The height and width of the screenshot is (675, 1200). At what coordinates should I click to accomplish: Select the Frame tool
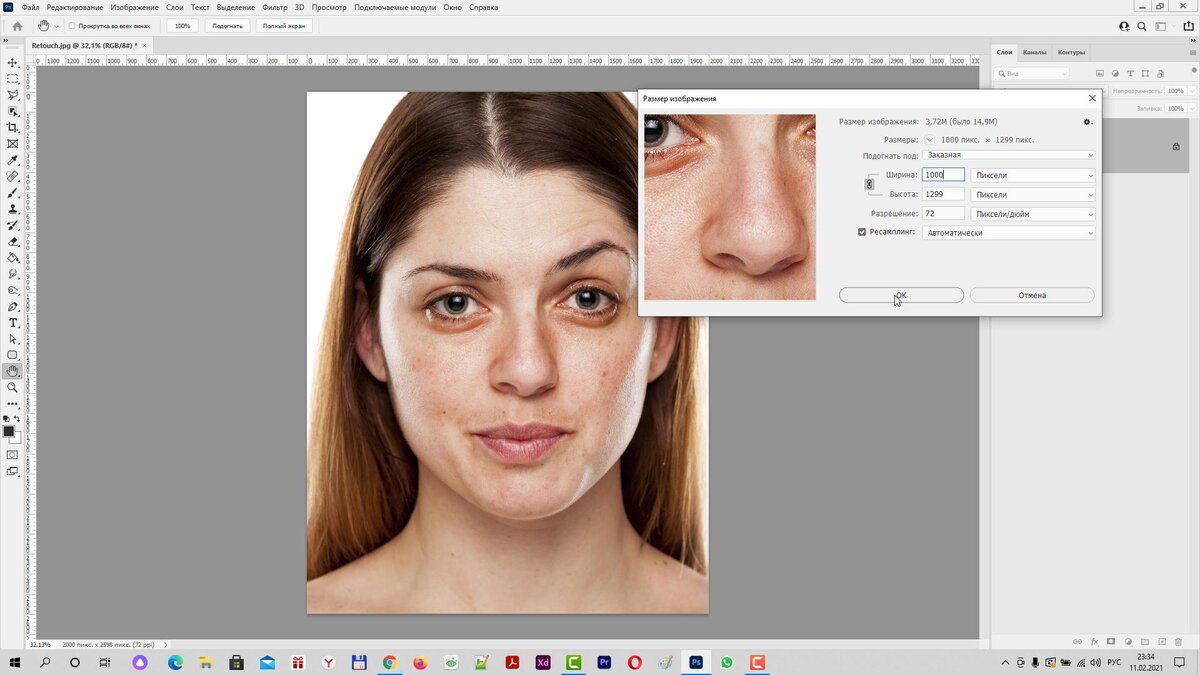click(13, 144)
